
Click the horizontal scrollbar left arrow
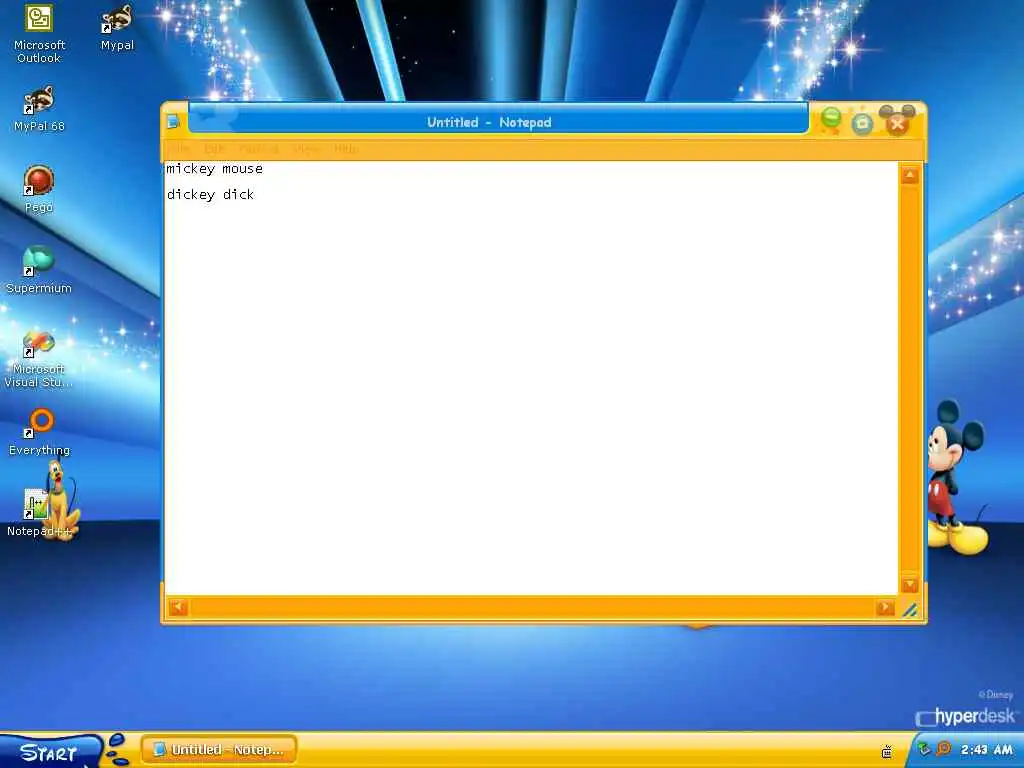(178, 607)
